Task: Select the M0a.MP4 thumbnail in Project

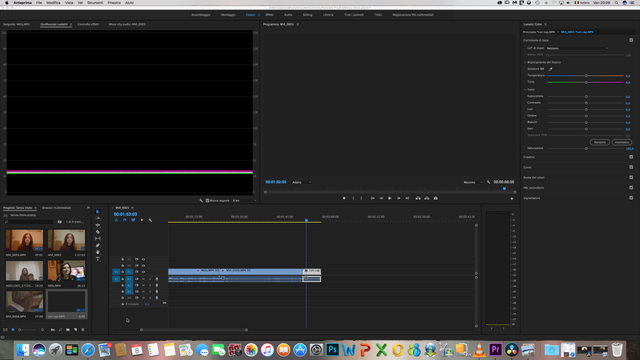Action: [66, 271]
